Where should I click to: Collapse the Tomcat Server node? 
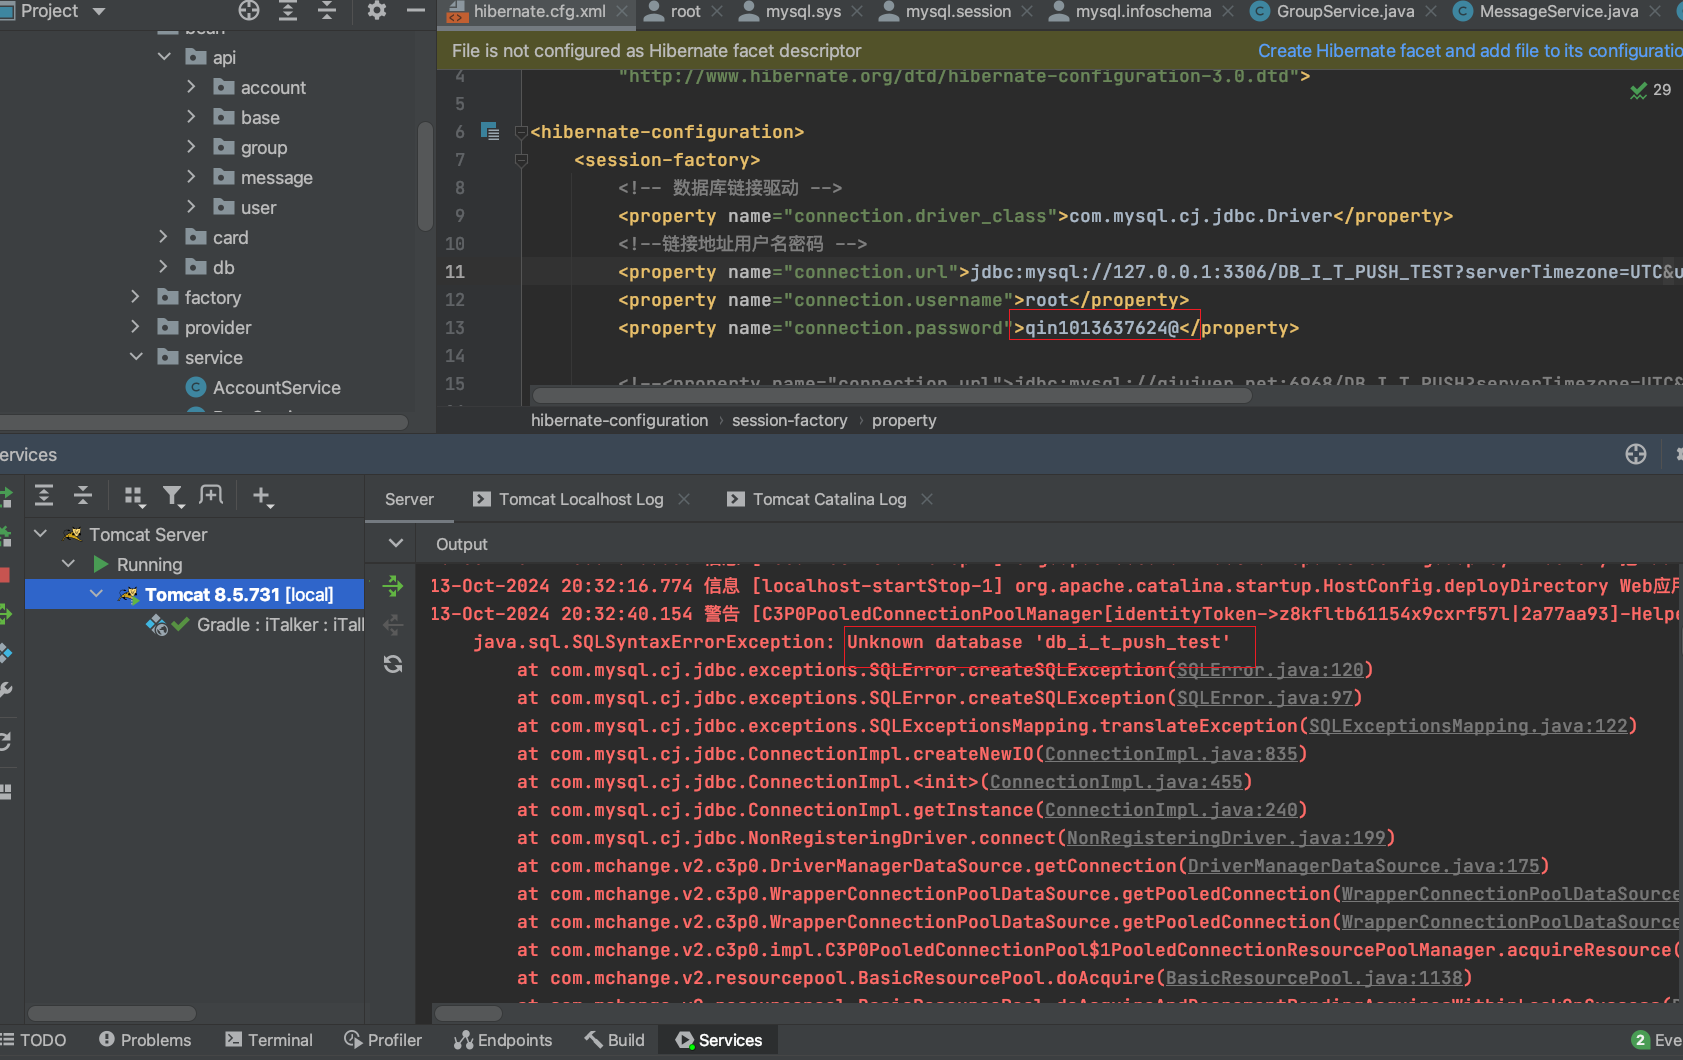[x=41, y=535]
